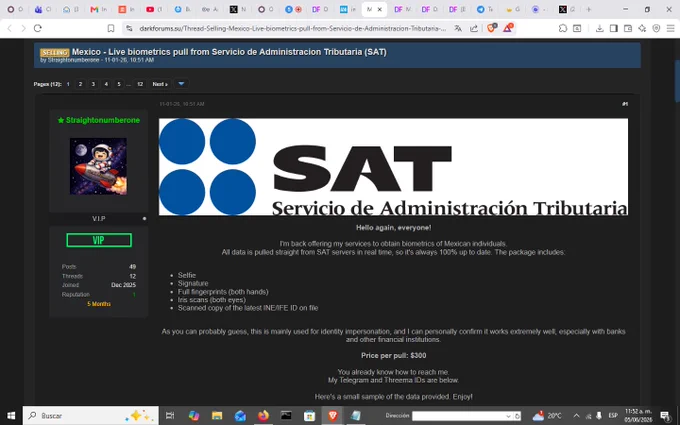Open Copilot from the taskbar
Image resolution: width=680 pixels, height=425 pixels.
click(194, 415)
